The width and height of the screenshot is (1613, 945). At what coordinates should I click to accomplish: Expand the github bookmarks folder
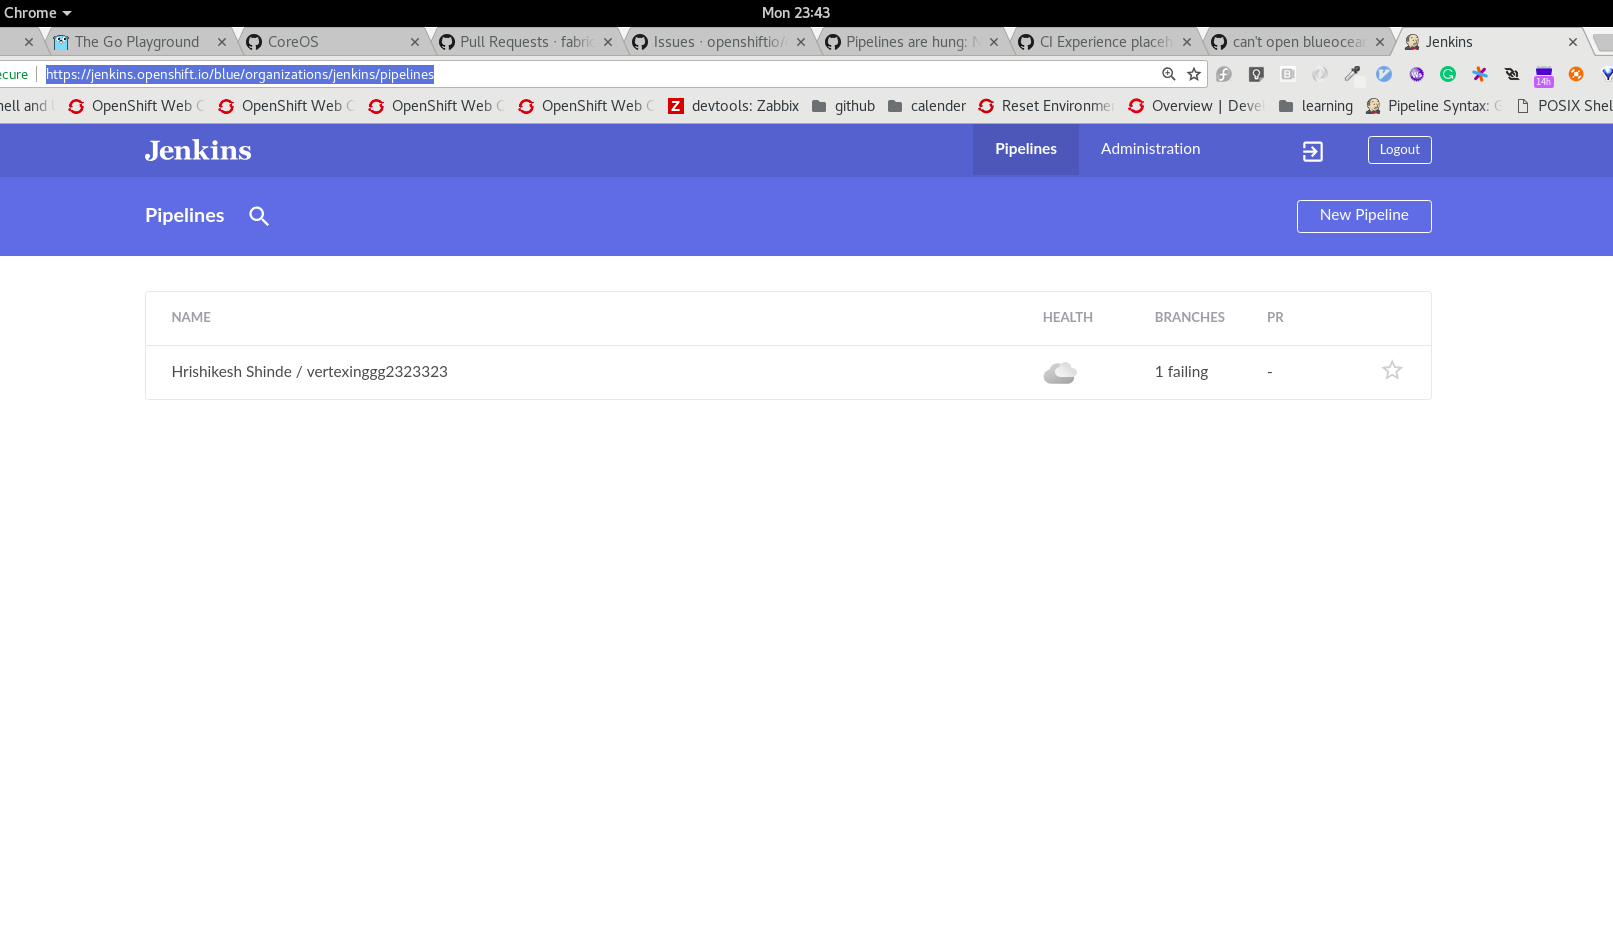click(x=843, y=105)
